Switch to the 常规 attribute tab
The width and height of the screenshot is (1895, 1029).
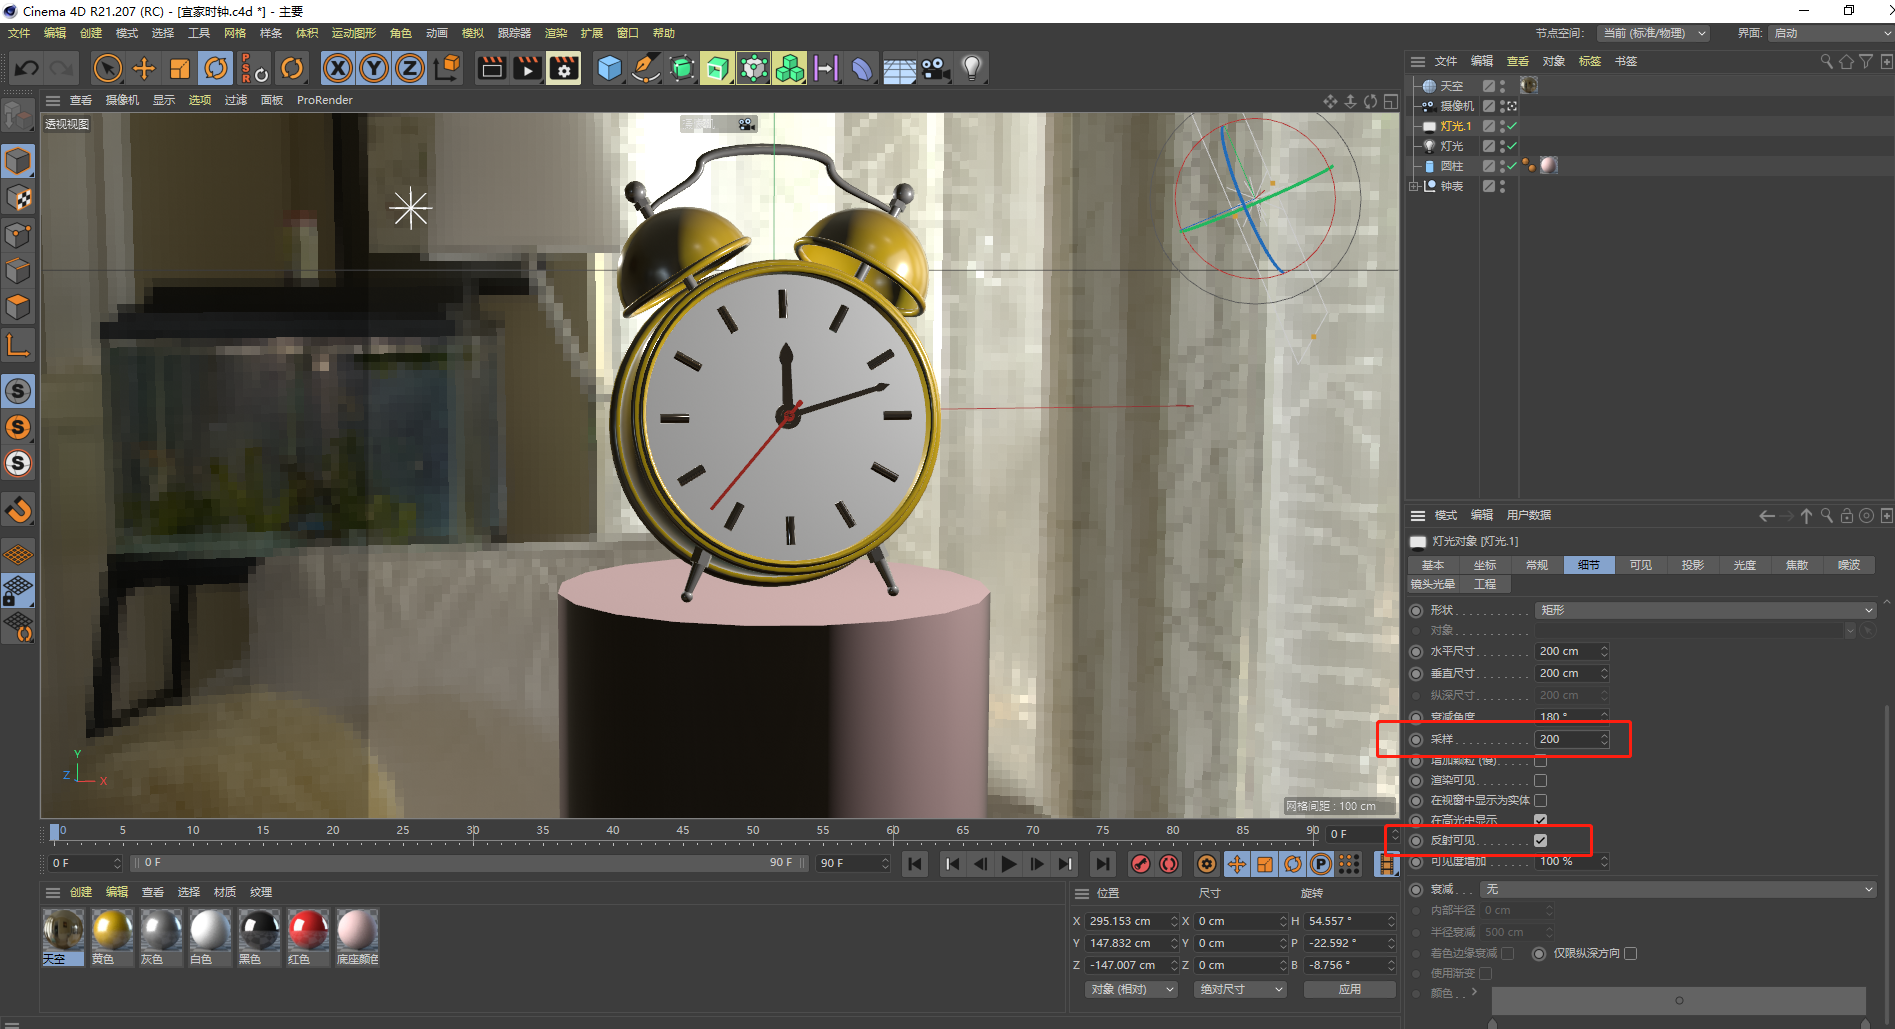[x=1537, y=565]
